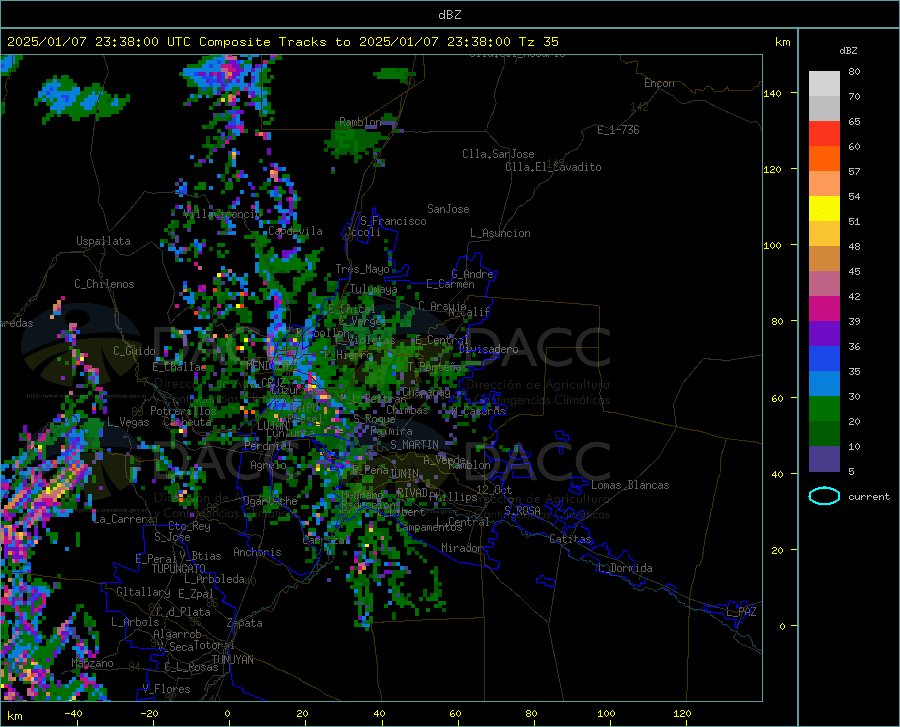Select the Capdevila label

click(295, 231)
